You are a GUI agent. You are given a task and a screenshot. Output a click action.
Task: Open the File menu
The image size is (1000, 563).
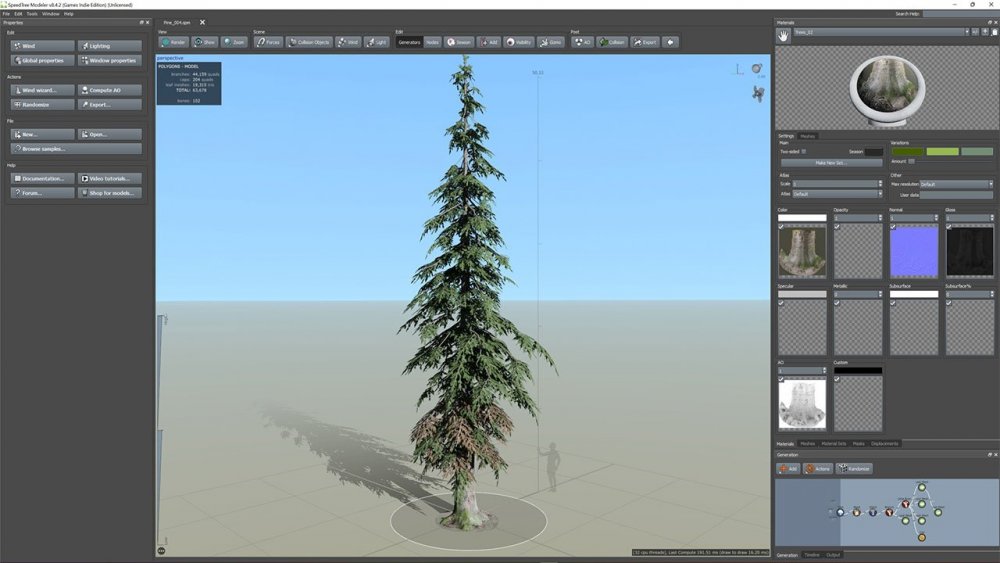click(x=6, y=13)
